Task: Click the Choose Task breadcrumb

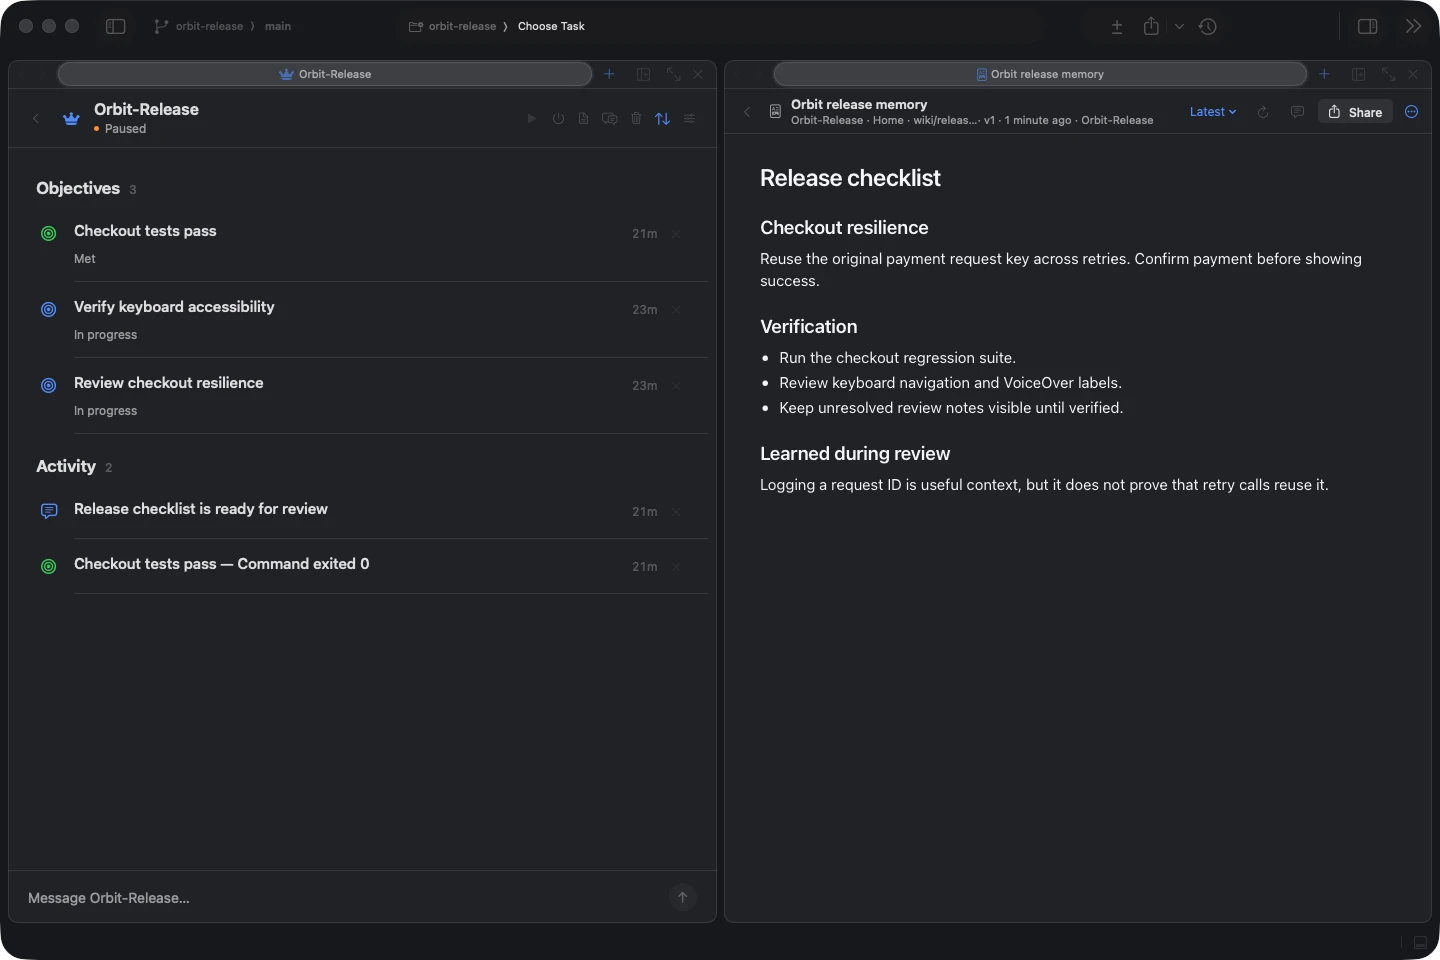Action: pos(551,26)
